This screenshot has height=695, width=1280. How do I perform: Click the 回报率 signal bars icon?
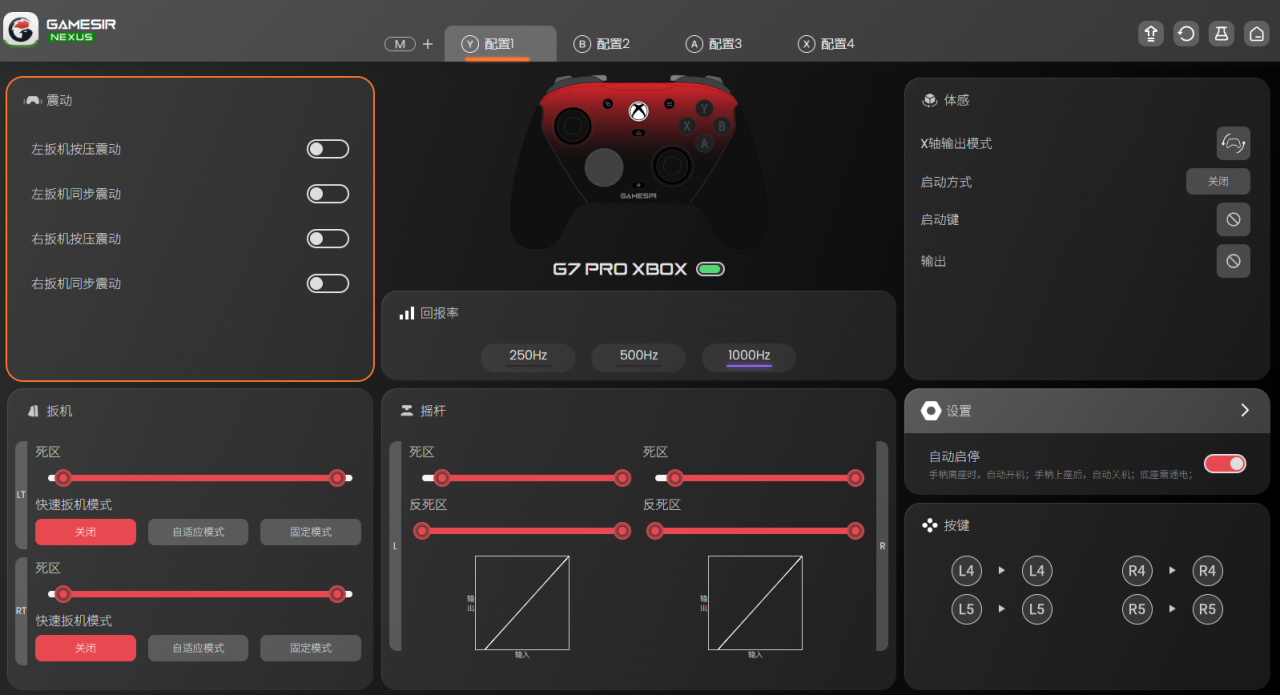point(407,313)
